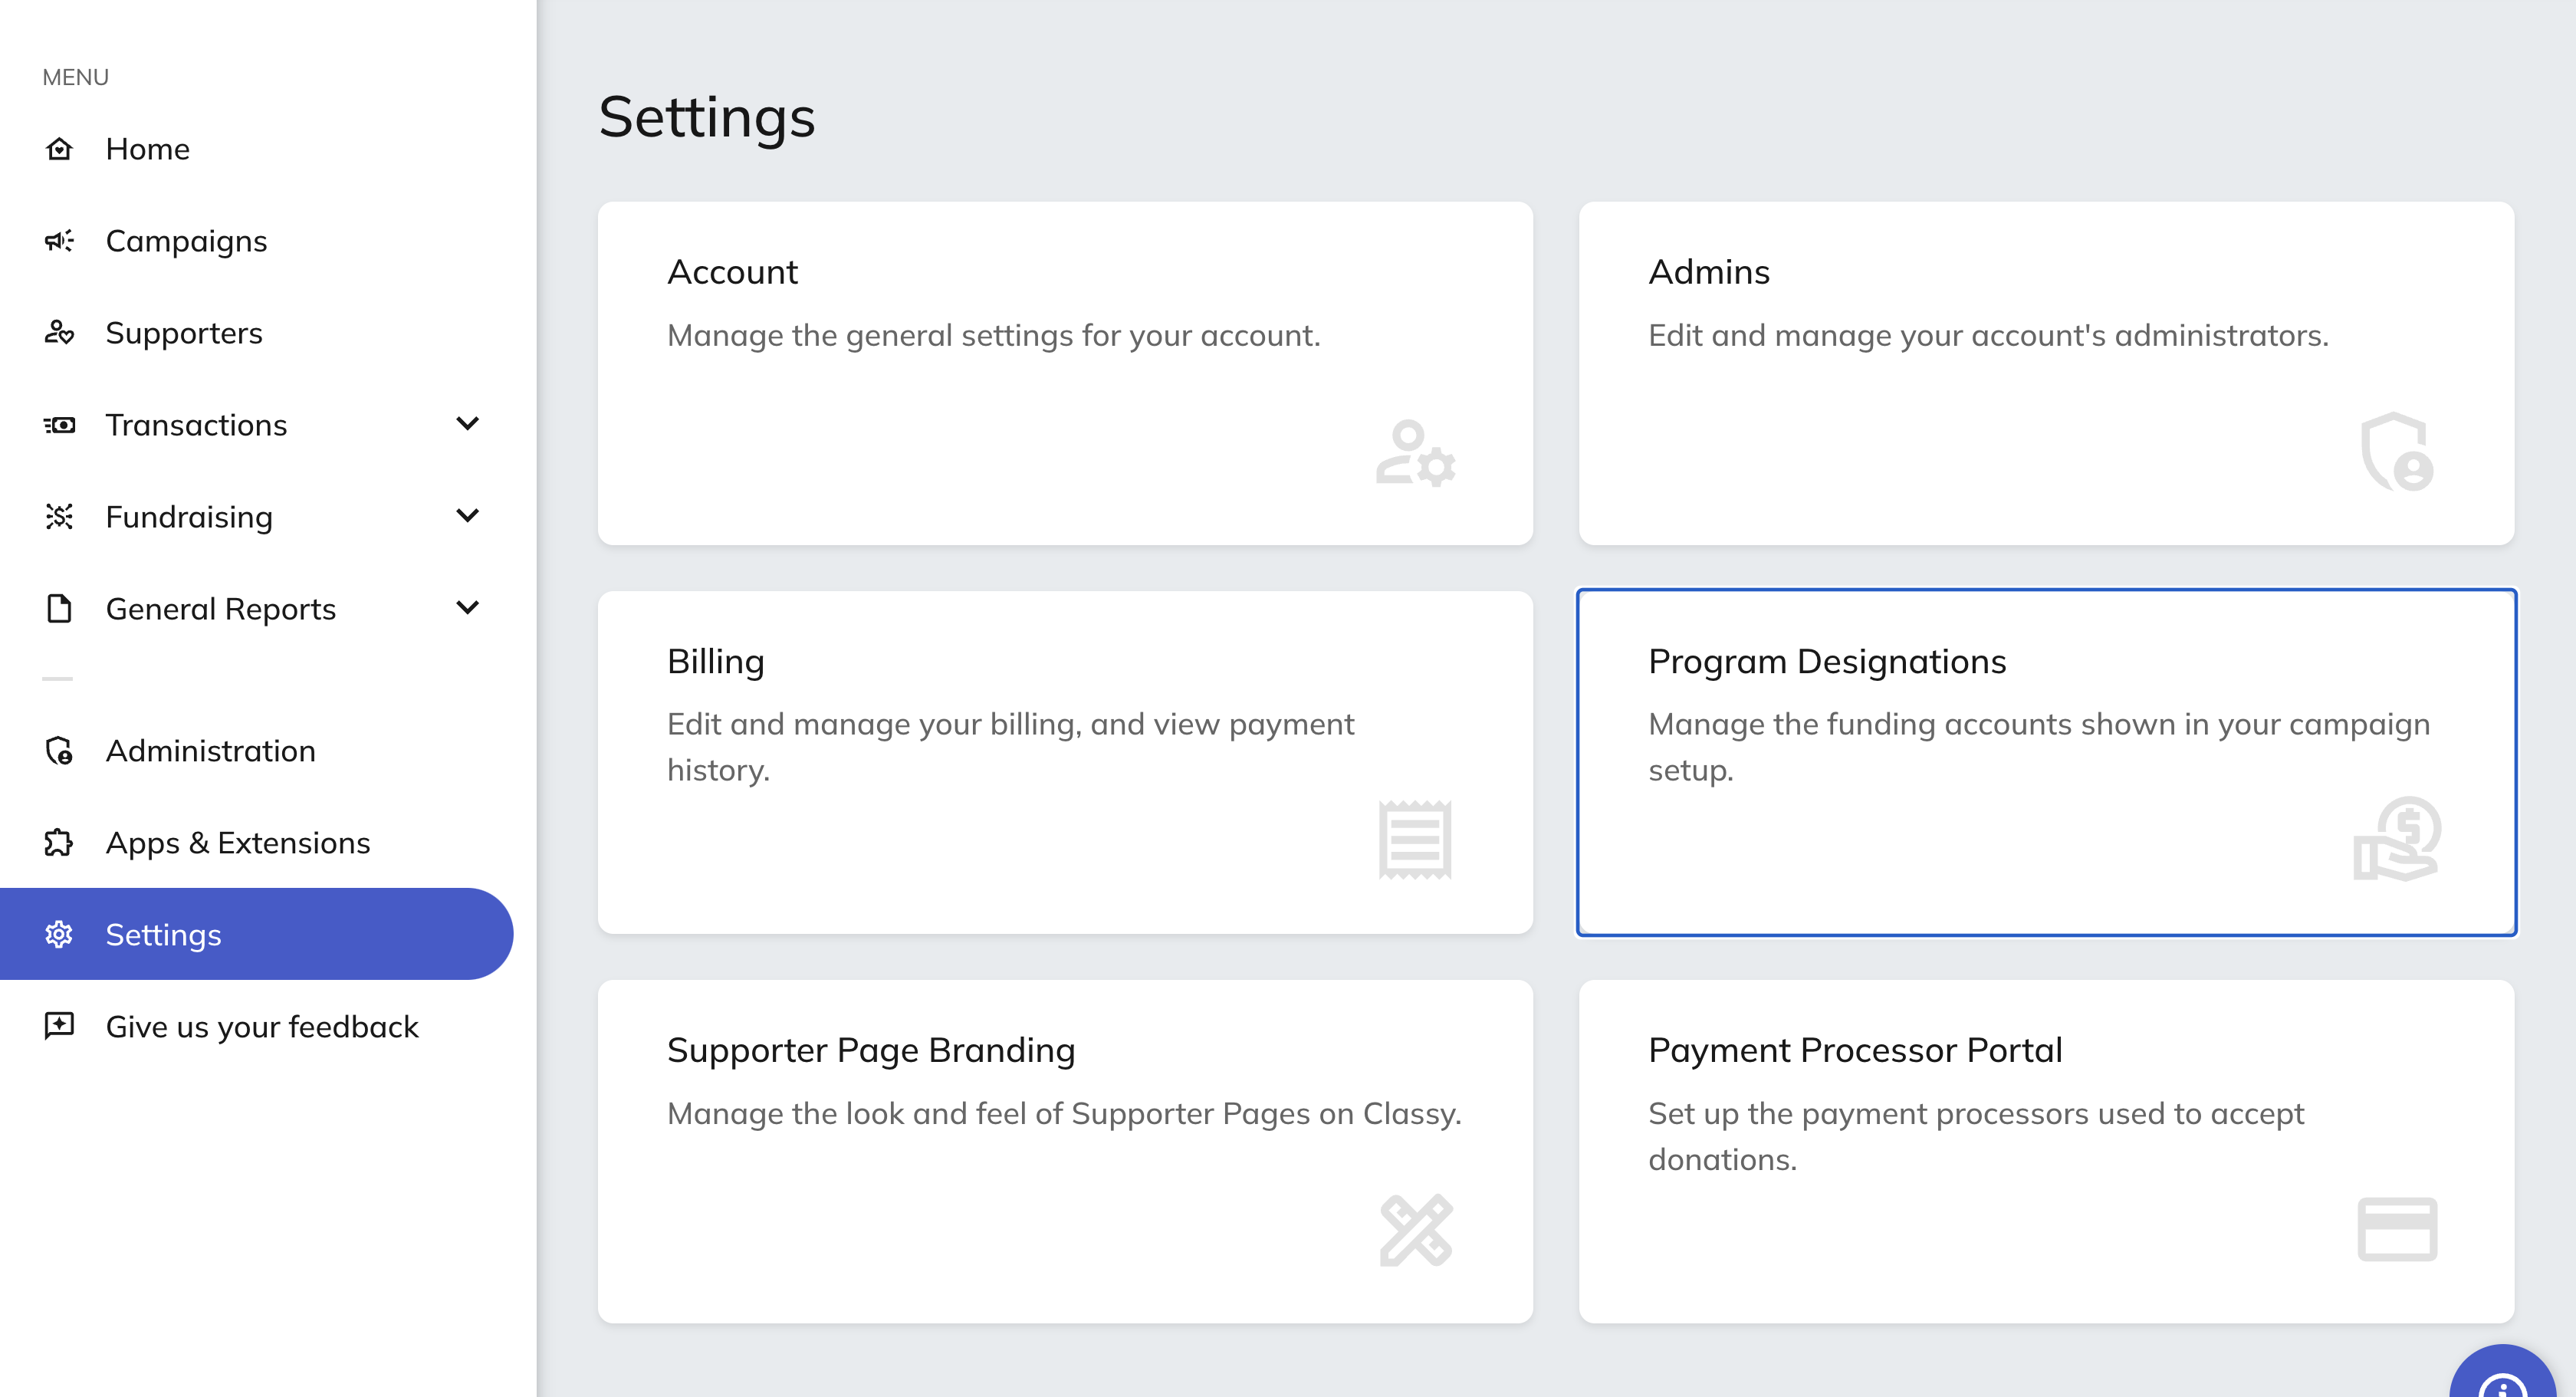Click the Apps & Extensions puzzle icon

coord(59,843)
